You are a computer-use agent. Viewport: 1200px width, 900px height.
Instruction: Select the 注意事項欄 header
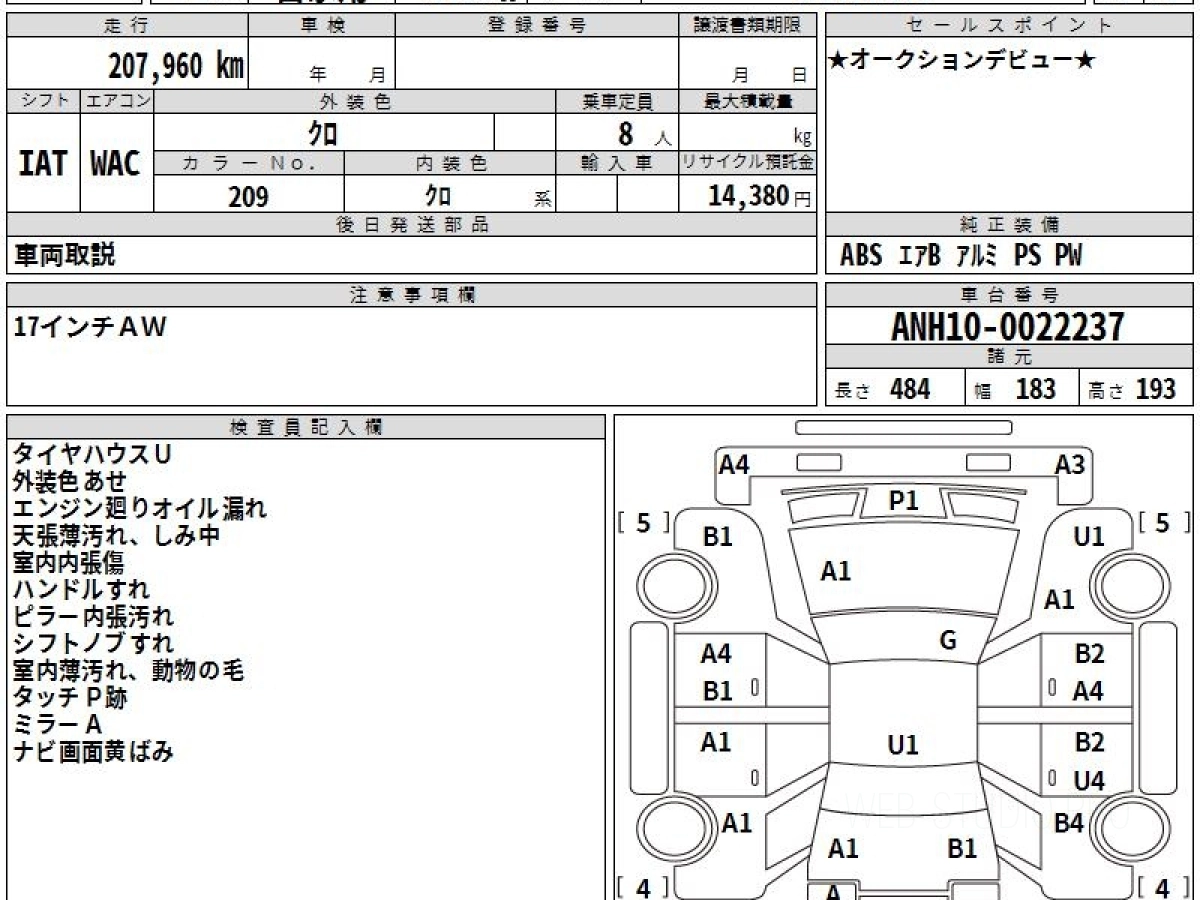(412, 294)
